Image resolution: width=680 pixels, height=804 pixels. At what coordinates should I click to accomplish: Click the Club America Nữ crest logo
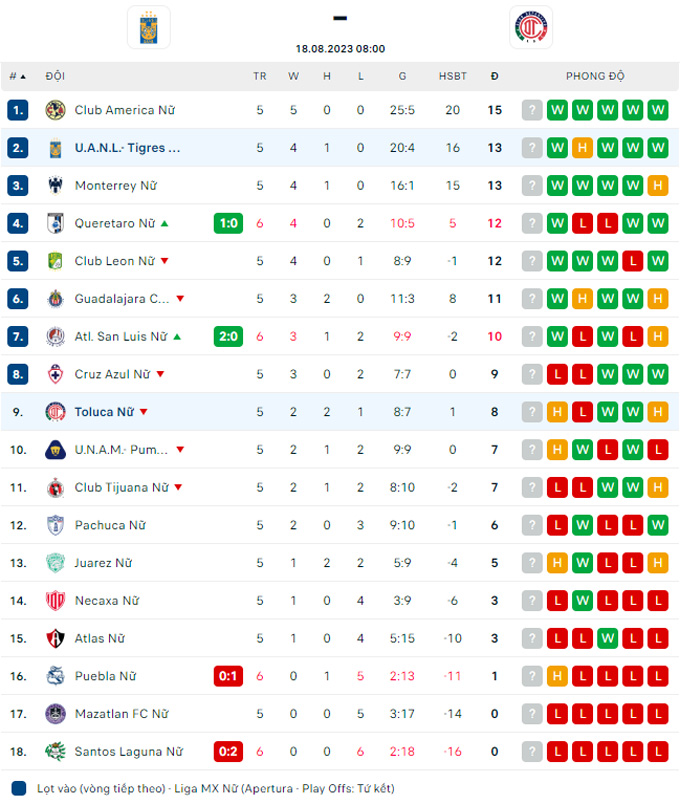coord(55,110)
